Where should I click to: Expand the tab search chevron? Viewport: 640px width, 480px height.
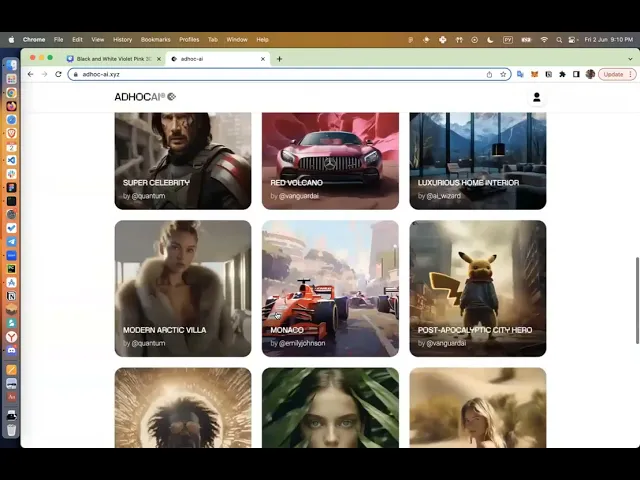630,59
